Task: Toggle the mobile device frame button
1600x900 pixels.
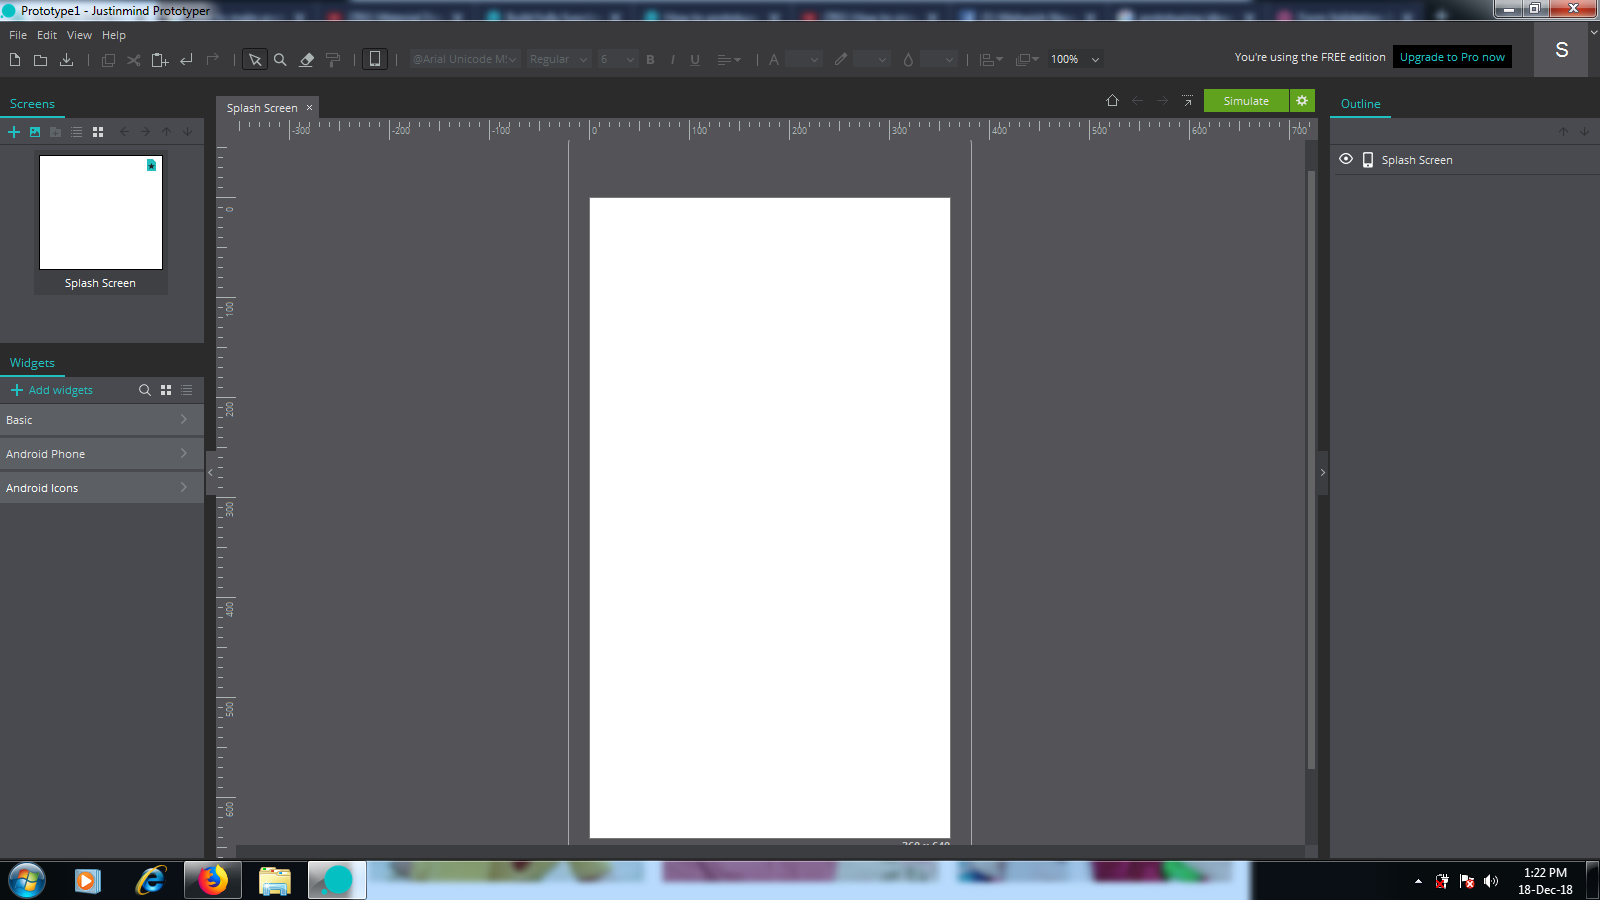Action: coord(374,59)
